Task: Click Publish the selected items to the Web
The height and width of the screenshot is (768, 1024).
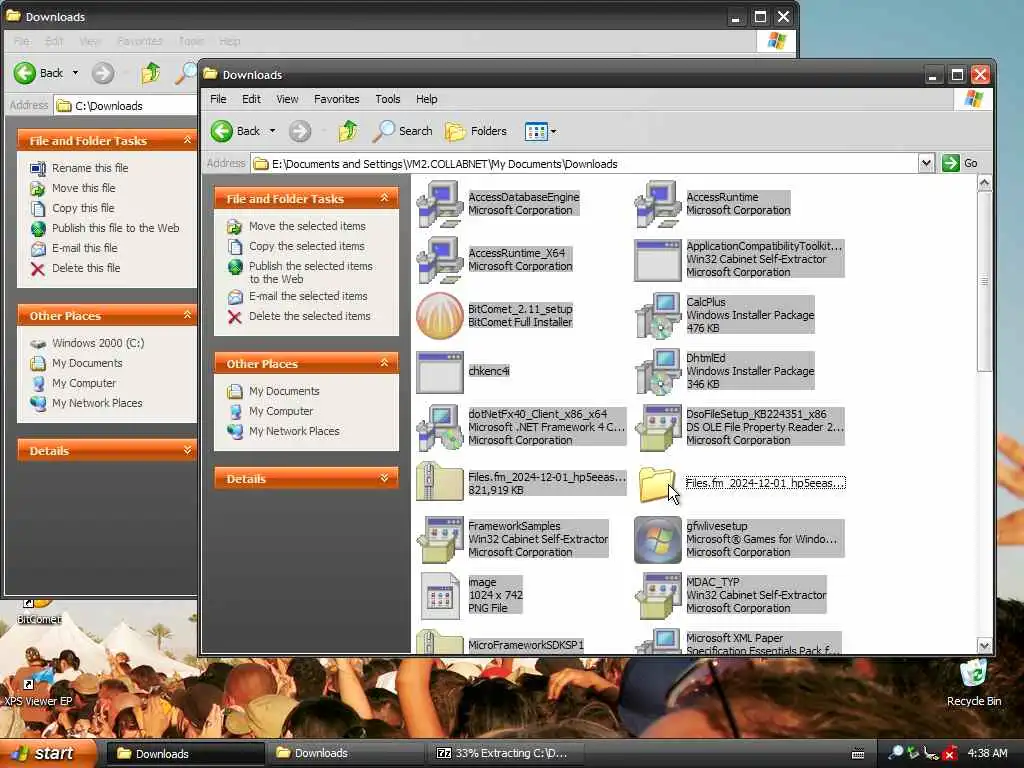Action: [310, 272]
